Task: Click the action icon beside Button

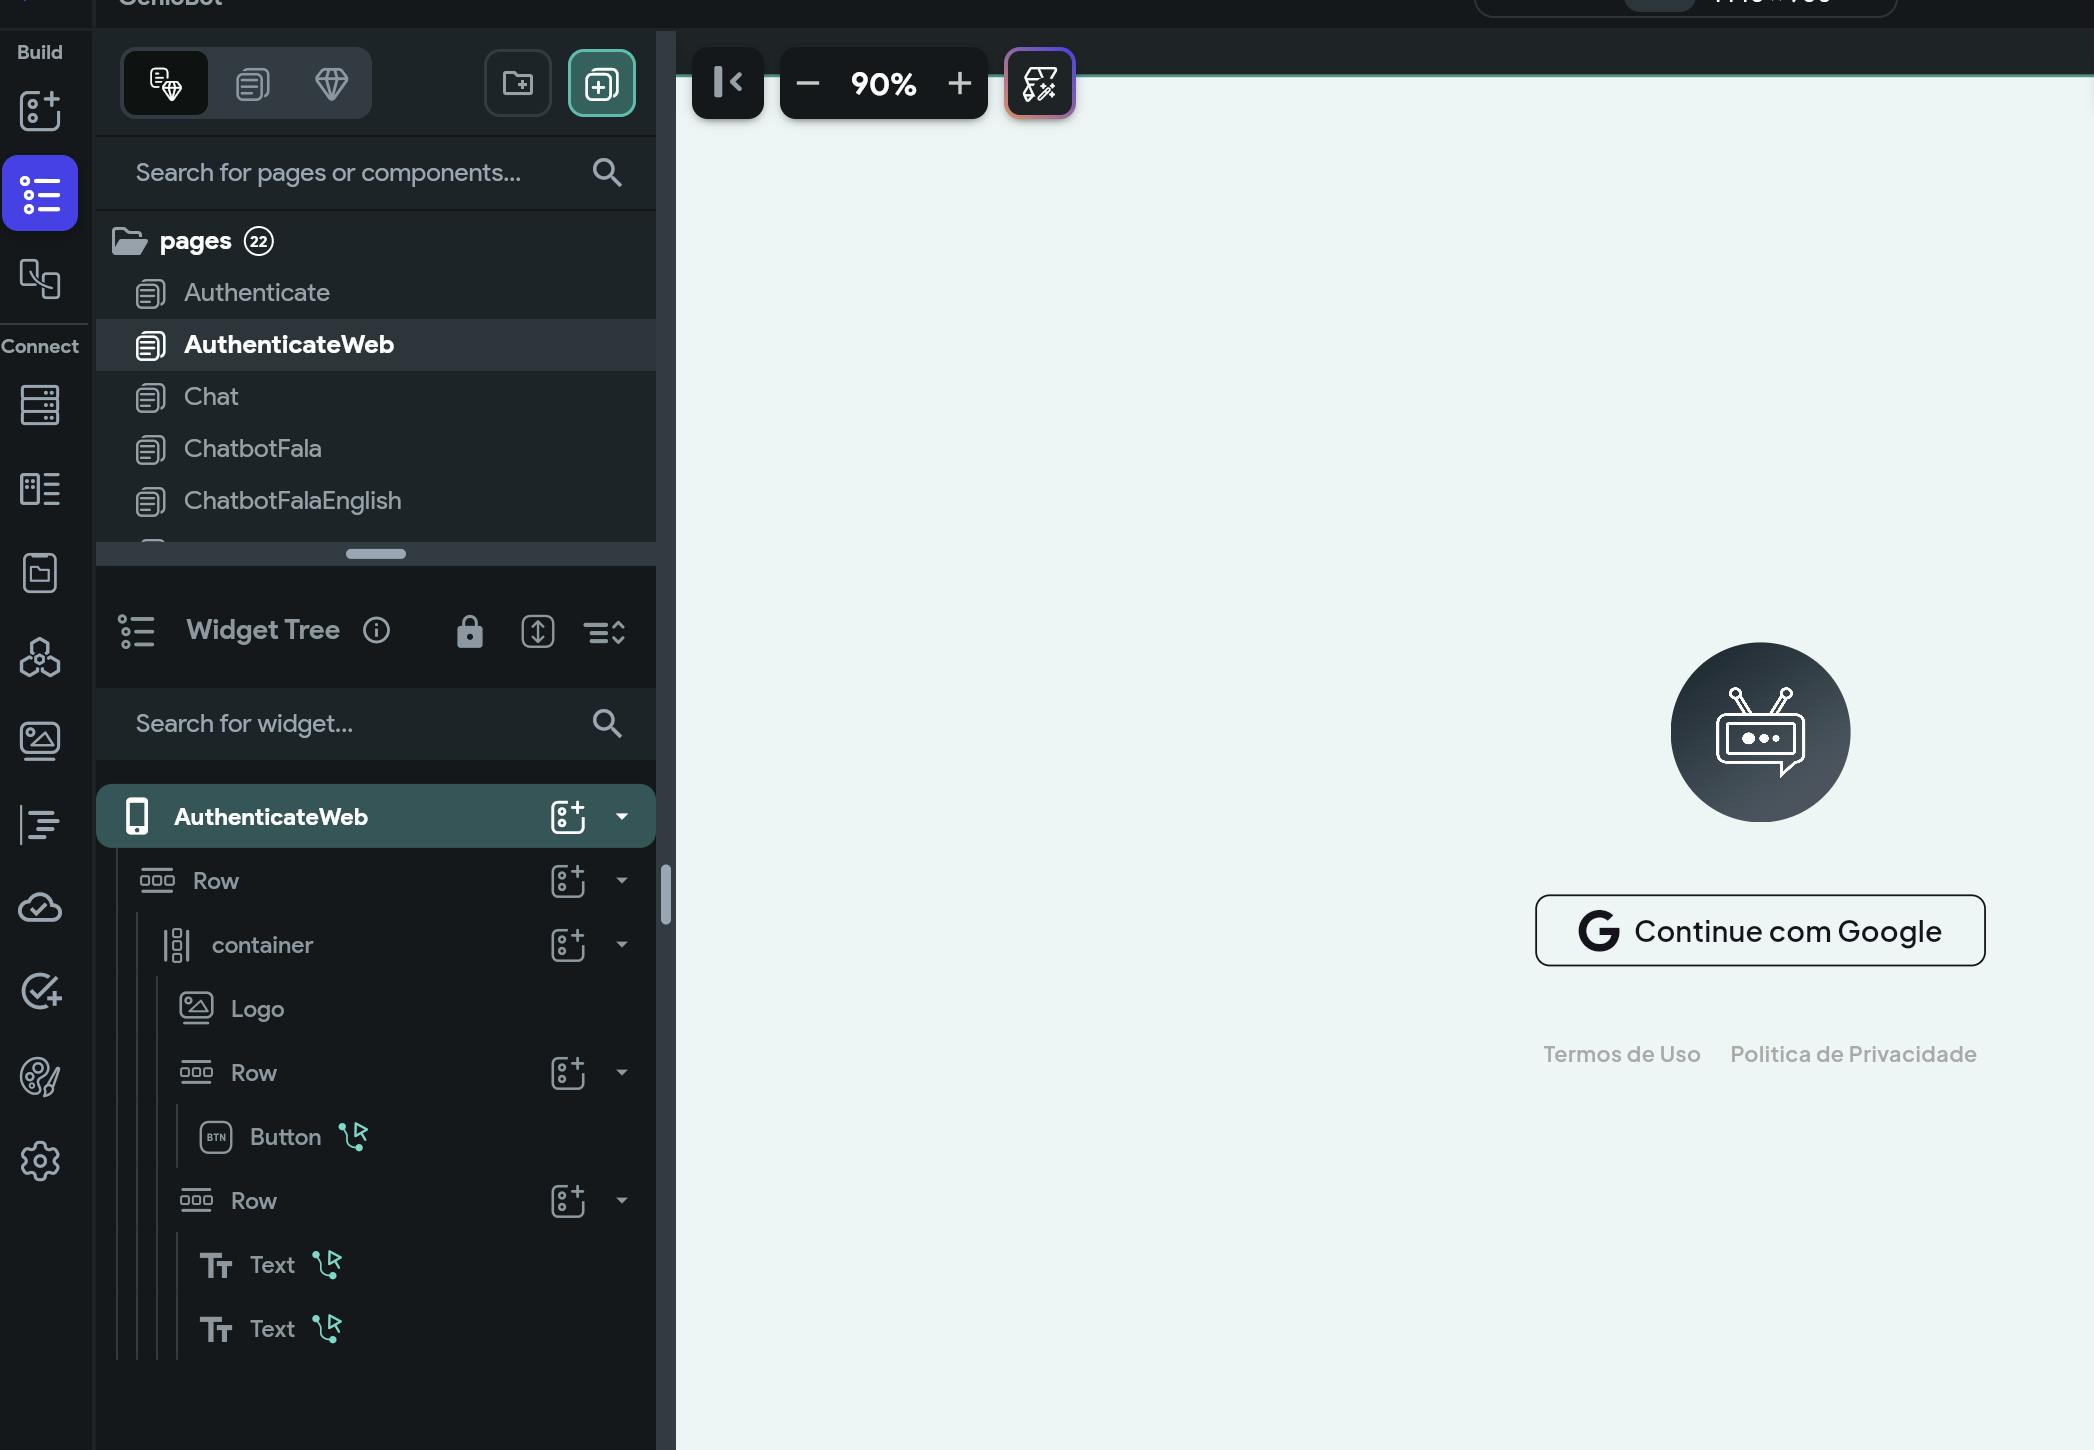Action: (353, 1137)
